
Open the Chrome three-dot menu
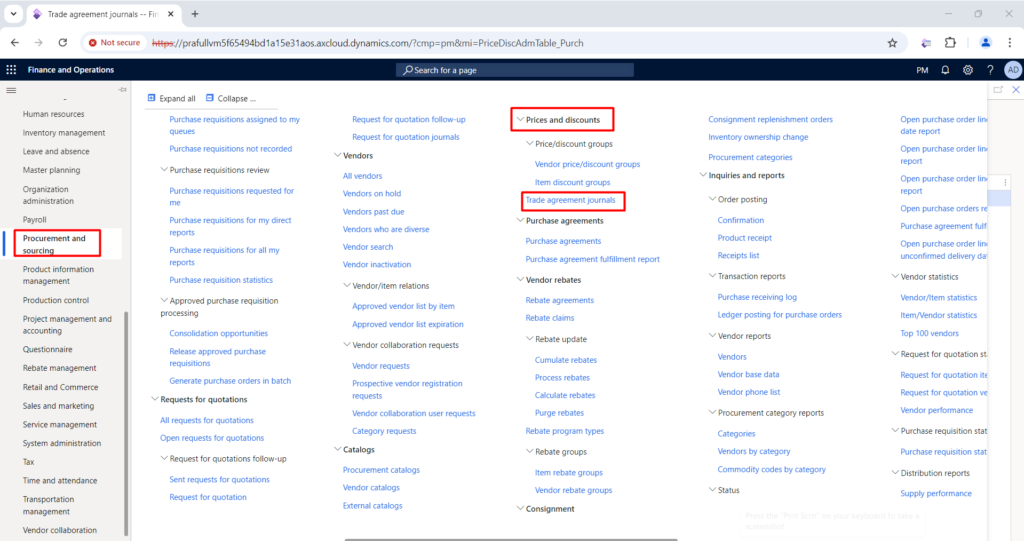(x=1010, y=42)
